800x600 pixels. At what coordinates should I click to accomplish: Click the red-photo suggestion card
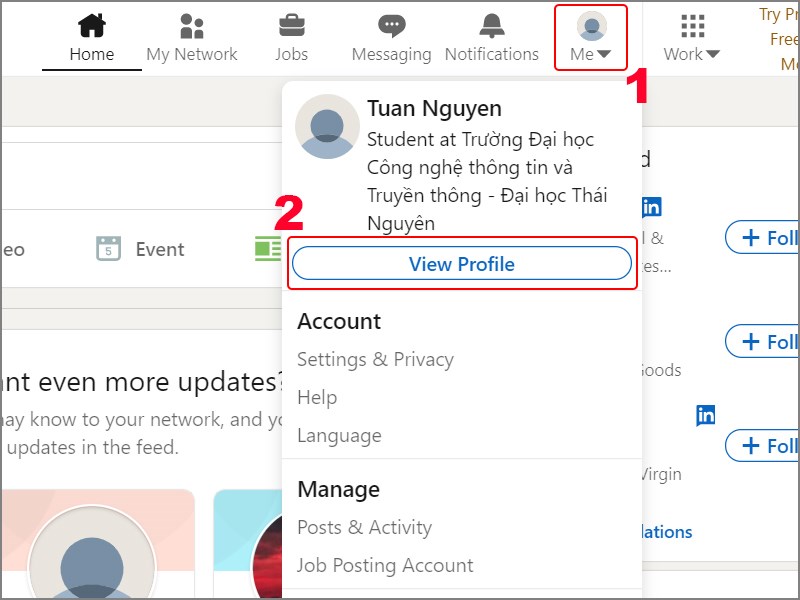point(248,544)
